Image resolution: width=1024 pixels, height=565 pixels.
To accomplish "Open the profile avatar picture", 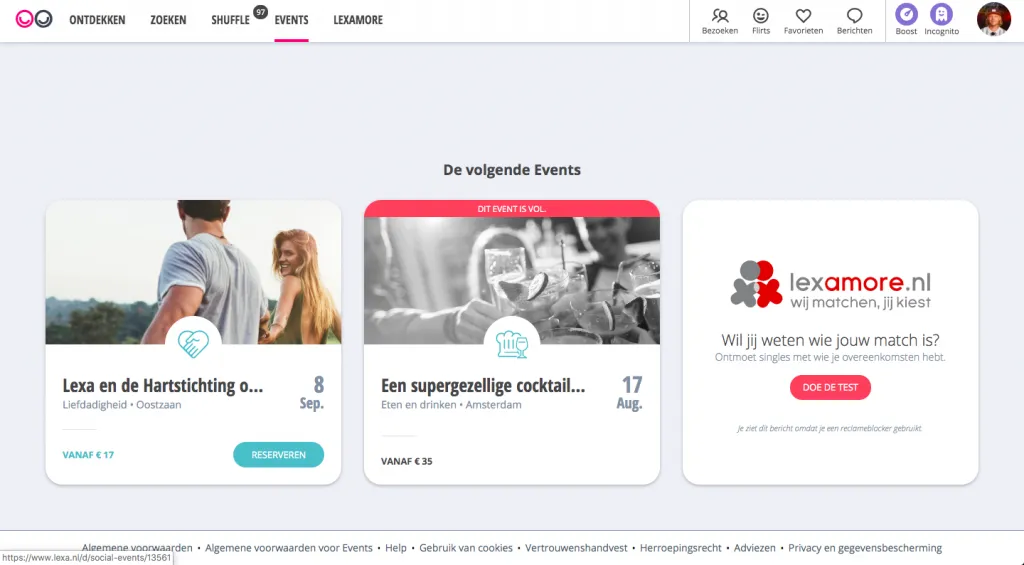I will point(993,19).
